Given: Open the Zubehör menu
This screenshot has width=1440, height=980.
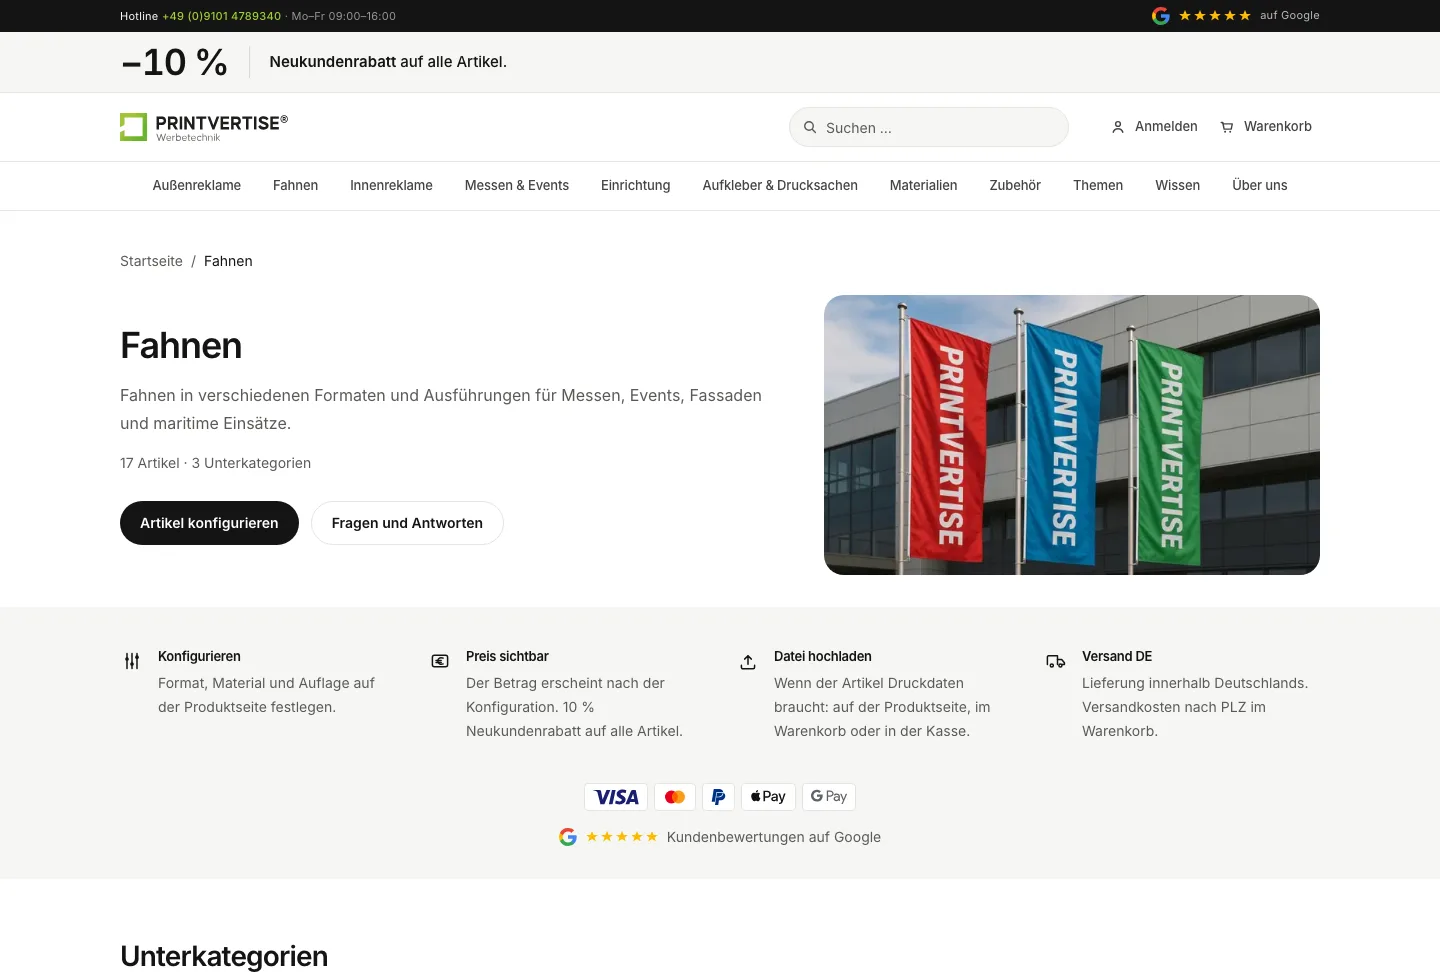Looking at the screenshot, I should tap(1015, 186).
